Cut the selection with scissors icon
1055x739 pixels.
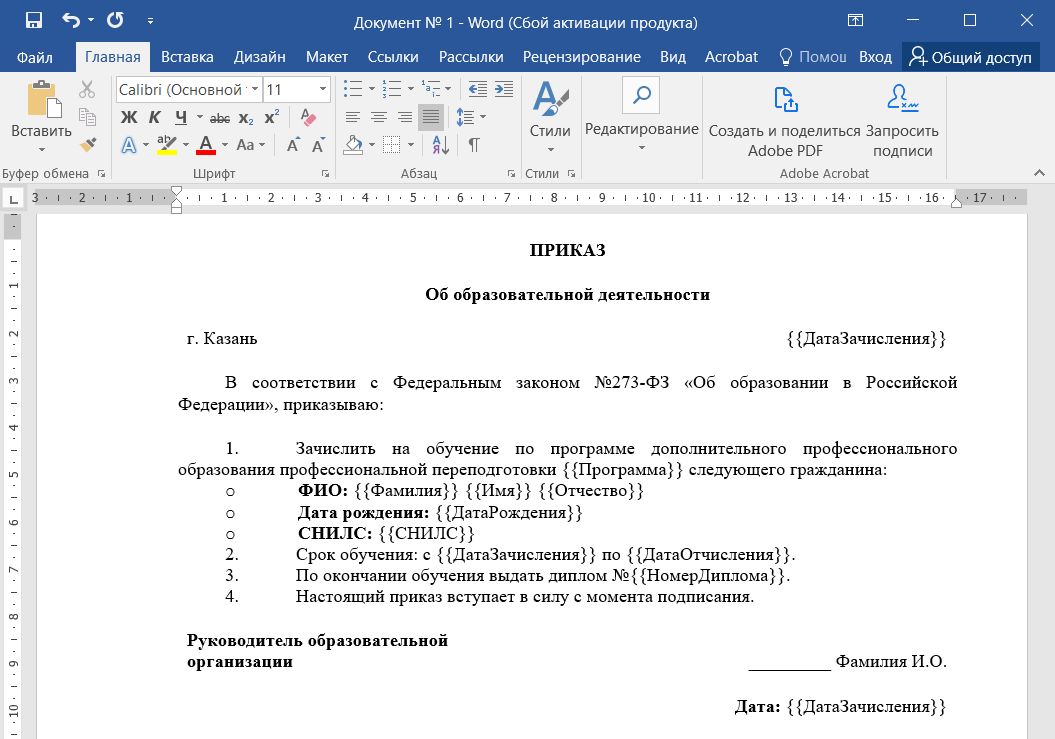(87, 89)
